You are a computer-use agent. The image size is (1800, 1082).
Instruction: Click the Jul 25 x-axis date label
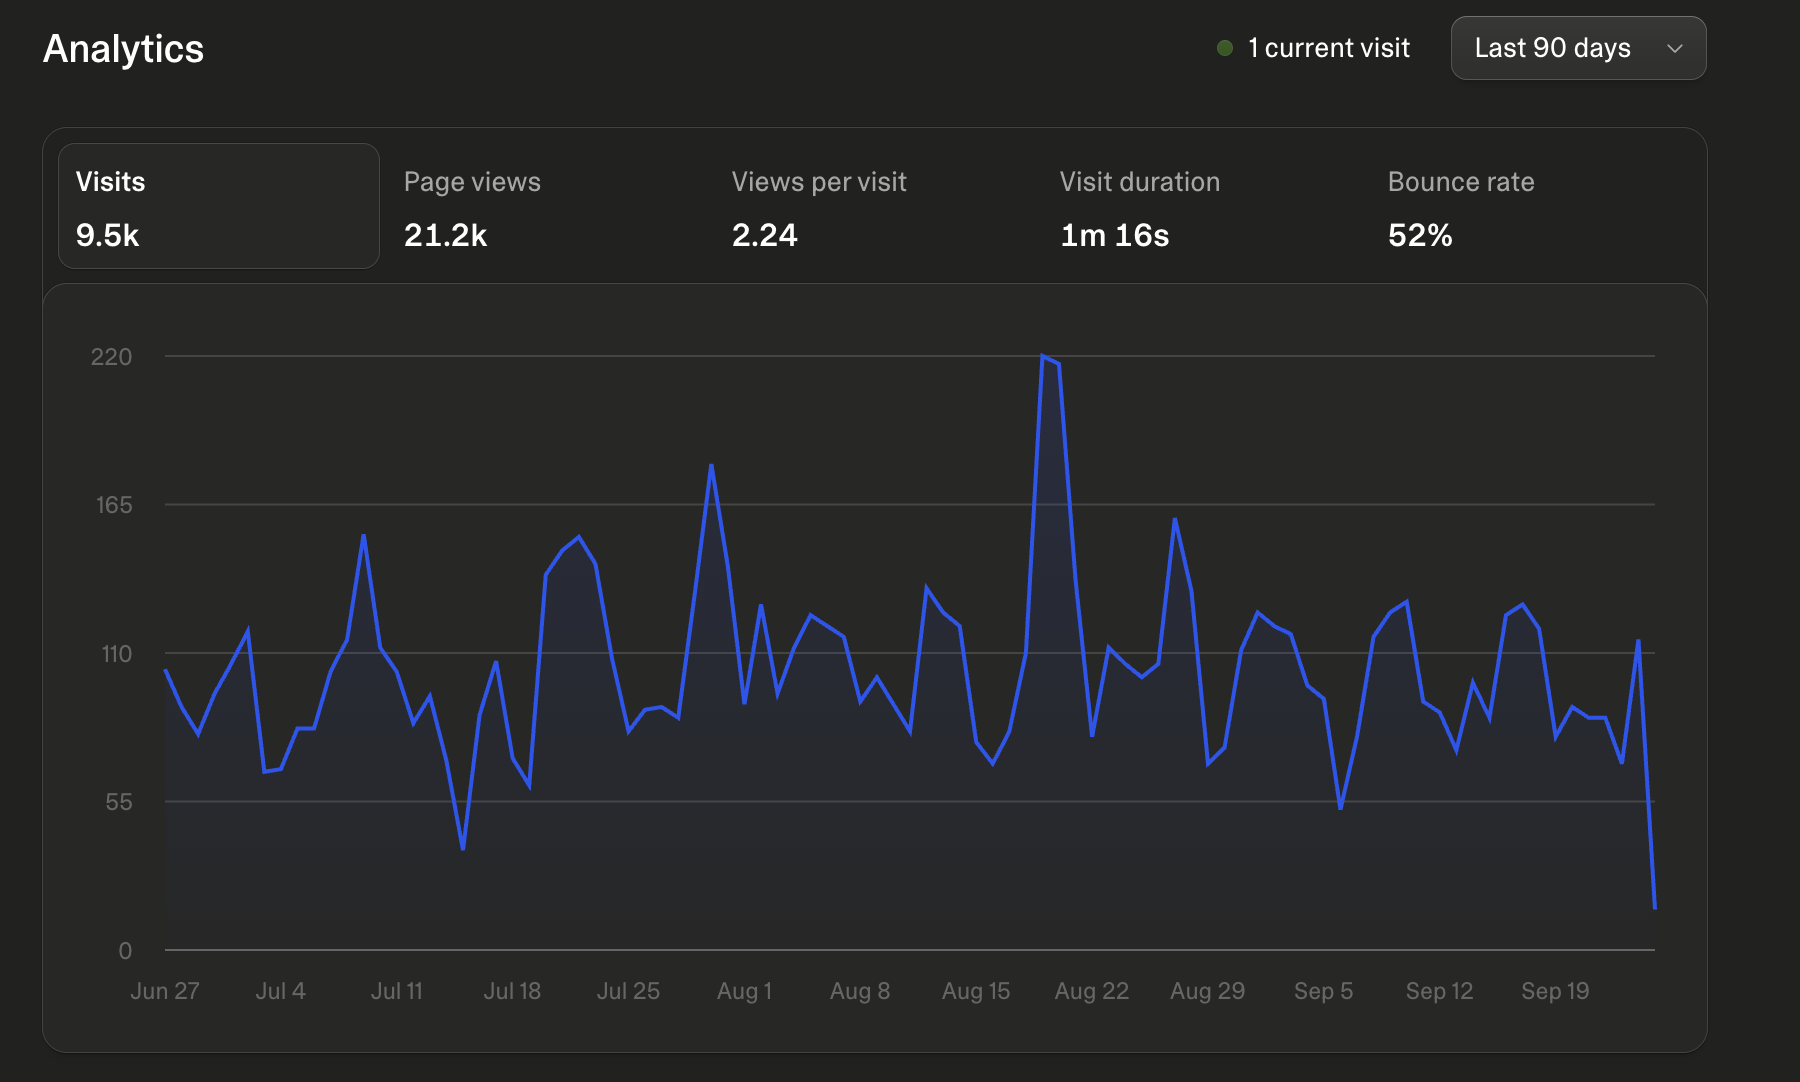pyautogui.click(x=628, y=991)
